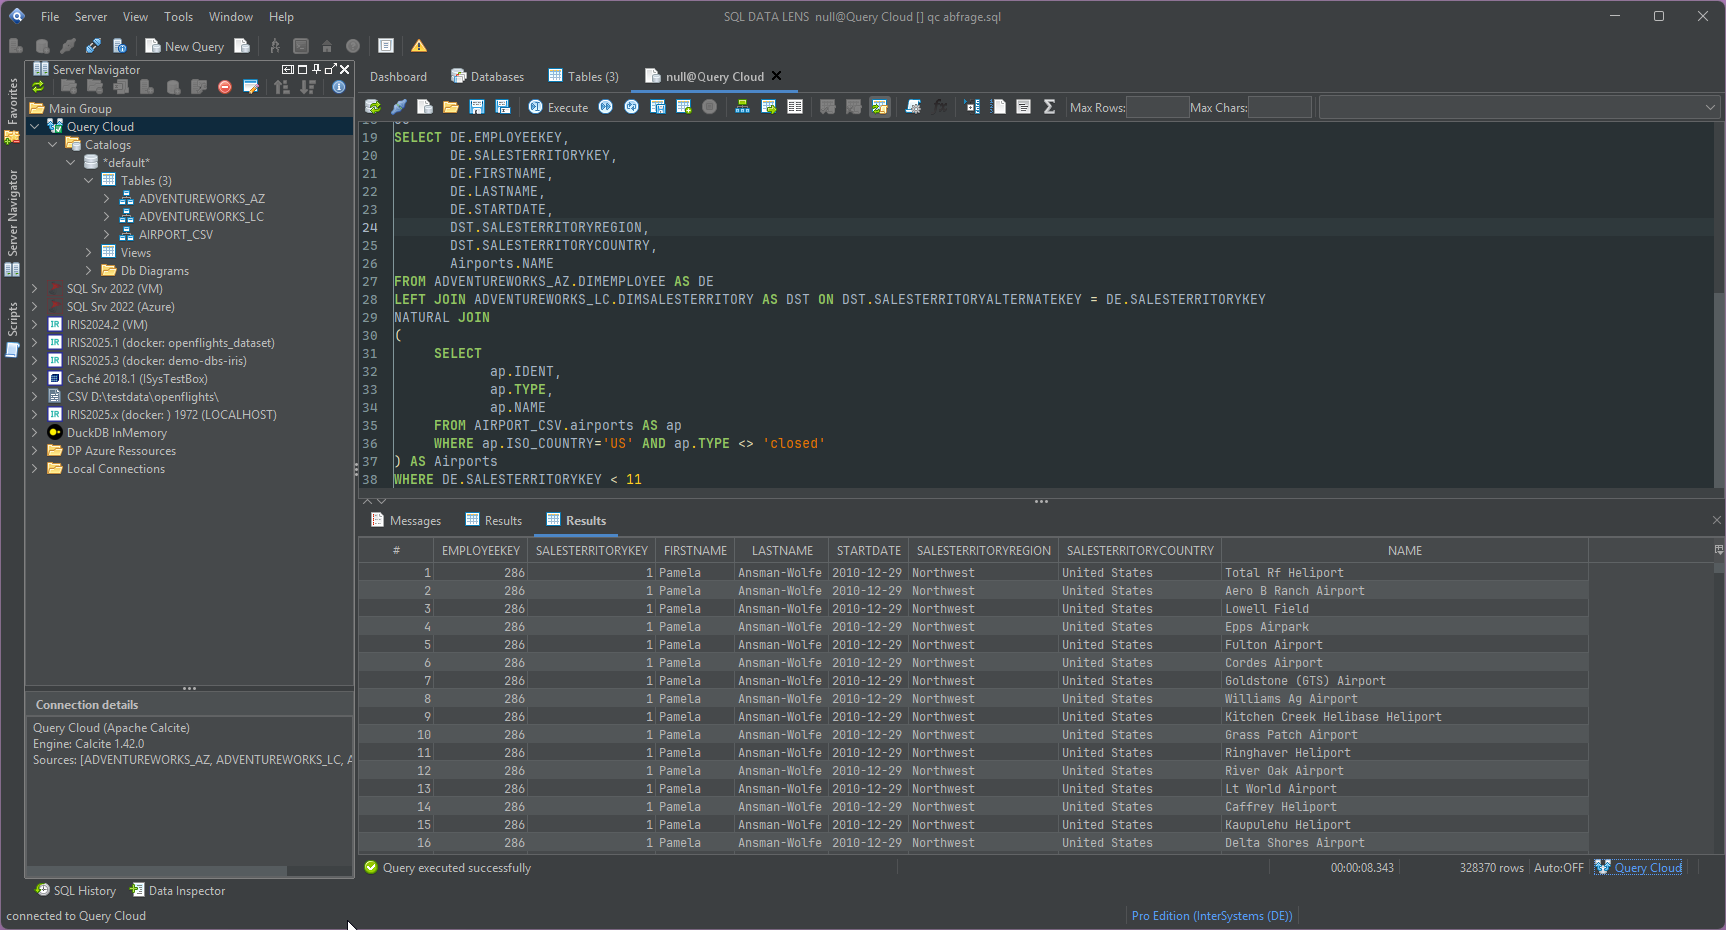Open Scripts sidebar tab
1726x930 pixels.
click(x=12, y=330)
